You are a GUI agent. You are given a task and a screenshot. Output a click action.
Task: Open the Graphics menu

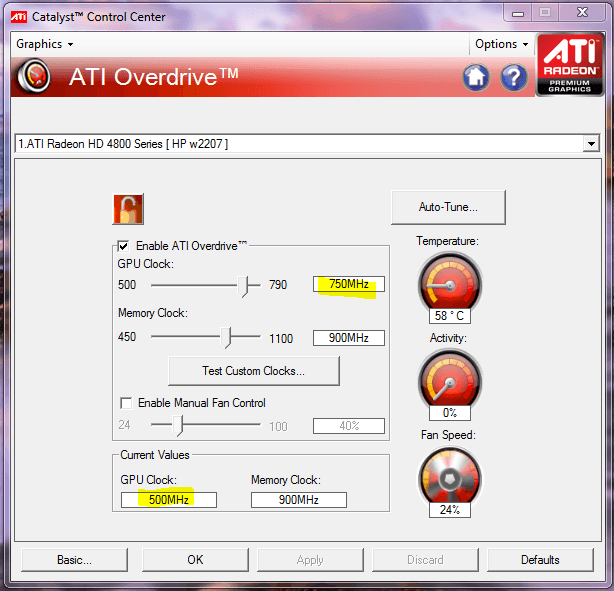pos(44,44)
